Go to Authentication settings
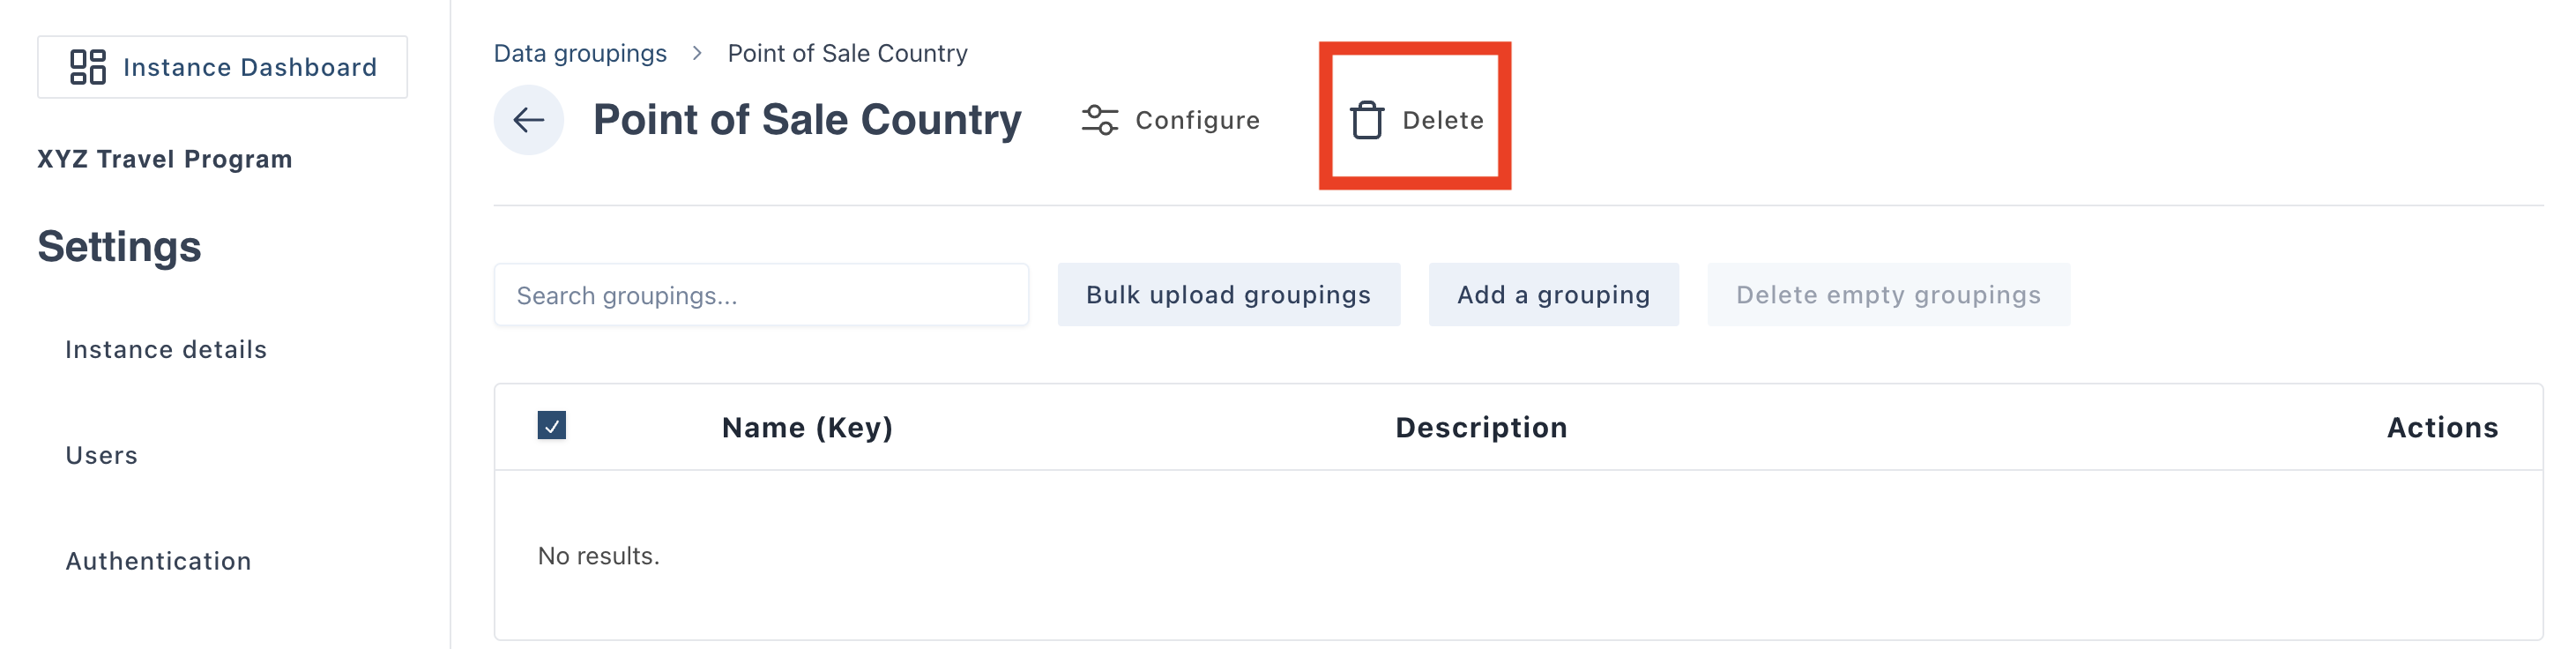 tap(158, 561)
